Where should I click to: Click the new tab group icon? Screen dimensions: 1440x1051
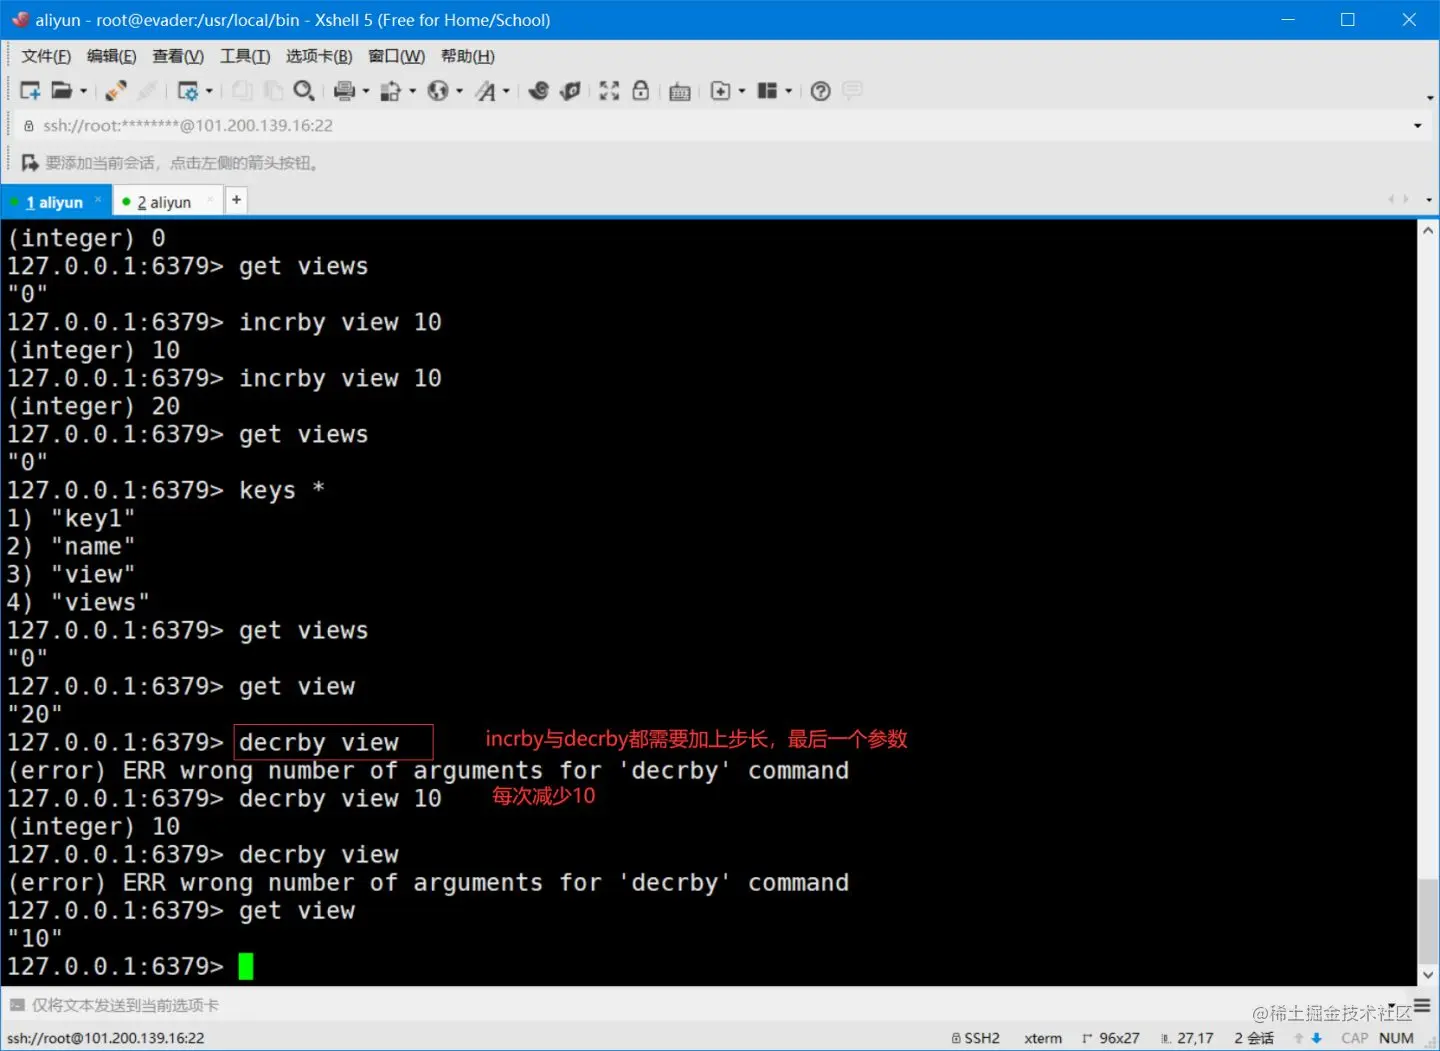[x=720, y=91]
